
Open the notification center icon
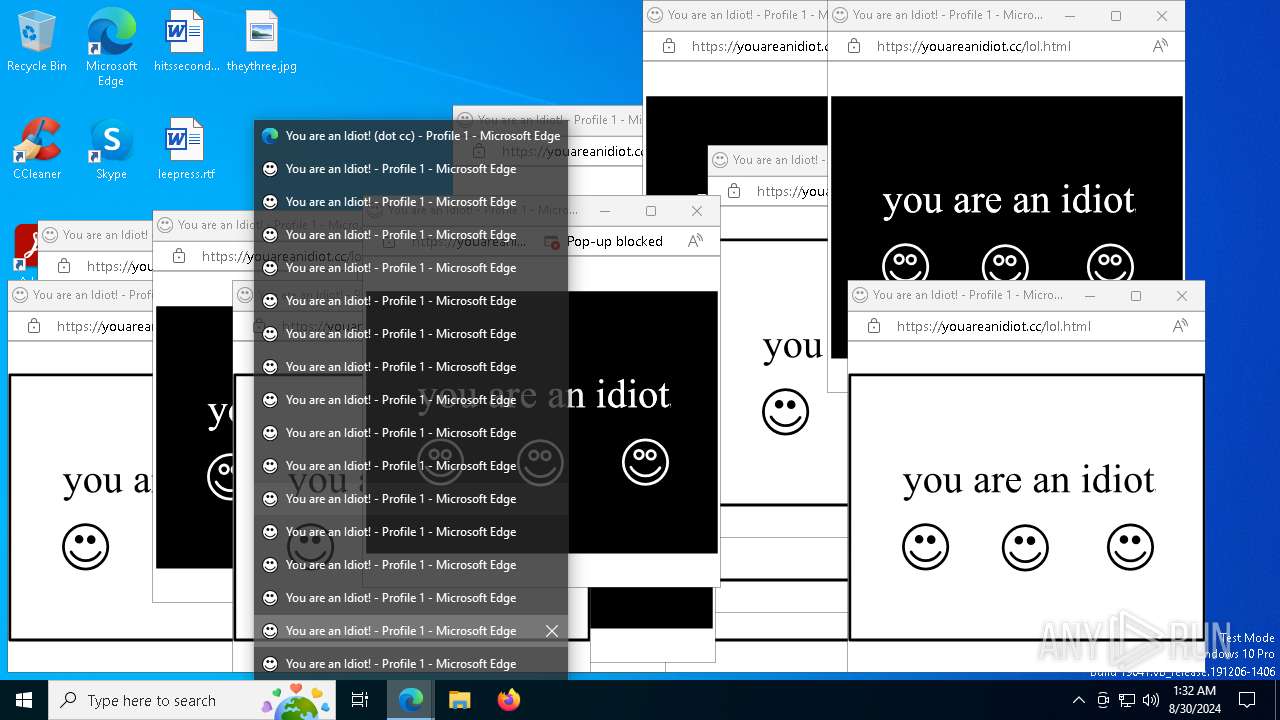(x=1247, y=700)
